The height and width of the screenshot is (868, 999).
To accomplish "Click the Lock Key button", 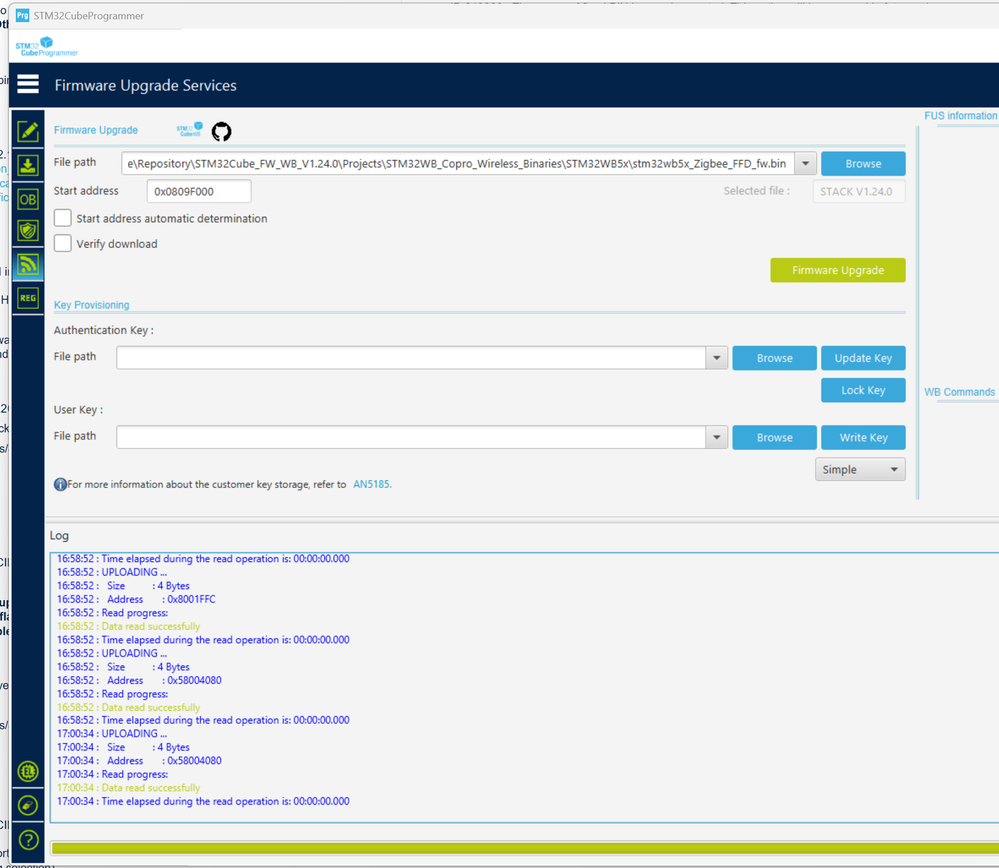I will pos(863,391).
